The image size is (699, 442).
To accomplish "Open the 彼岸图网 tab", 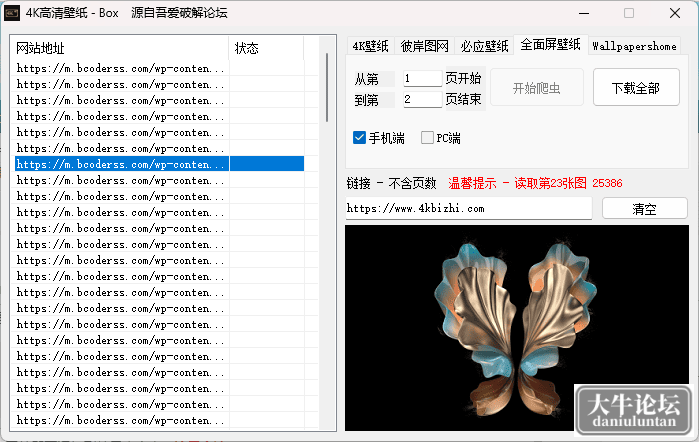I will [x=424, y=46].
